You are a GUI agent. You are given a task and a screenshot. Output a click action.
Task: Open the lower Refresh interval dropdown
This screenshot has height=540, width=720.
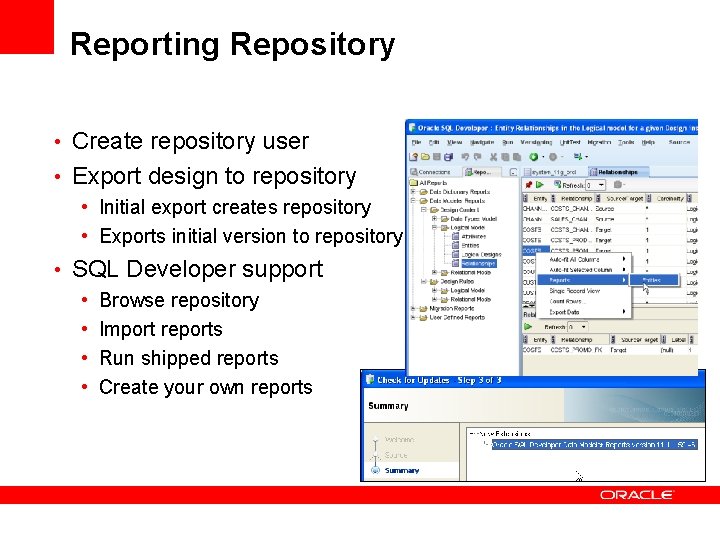click(x=583, y=327)
